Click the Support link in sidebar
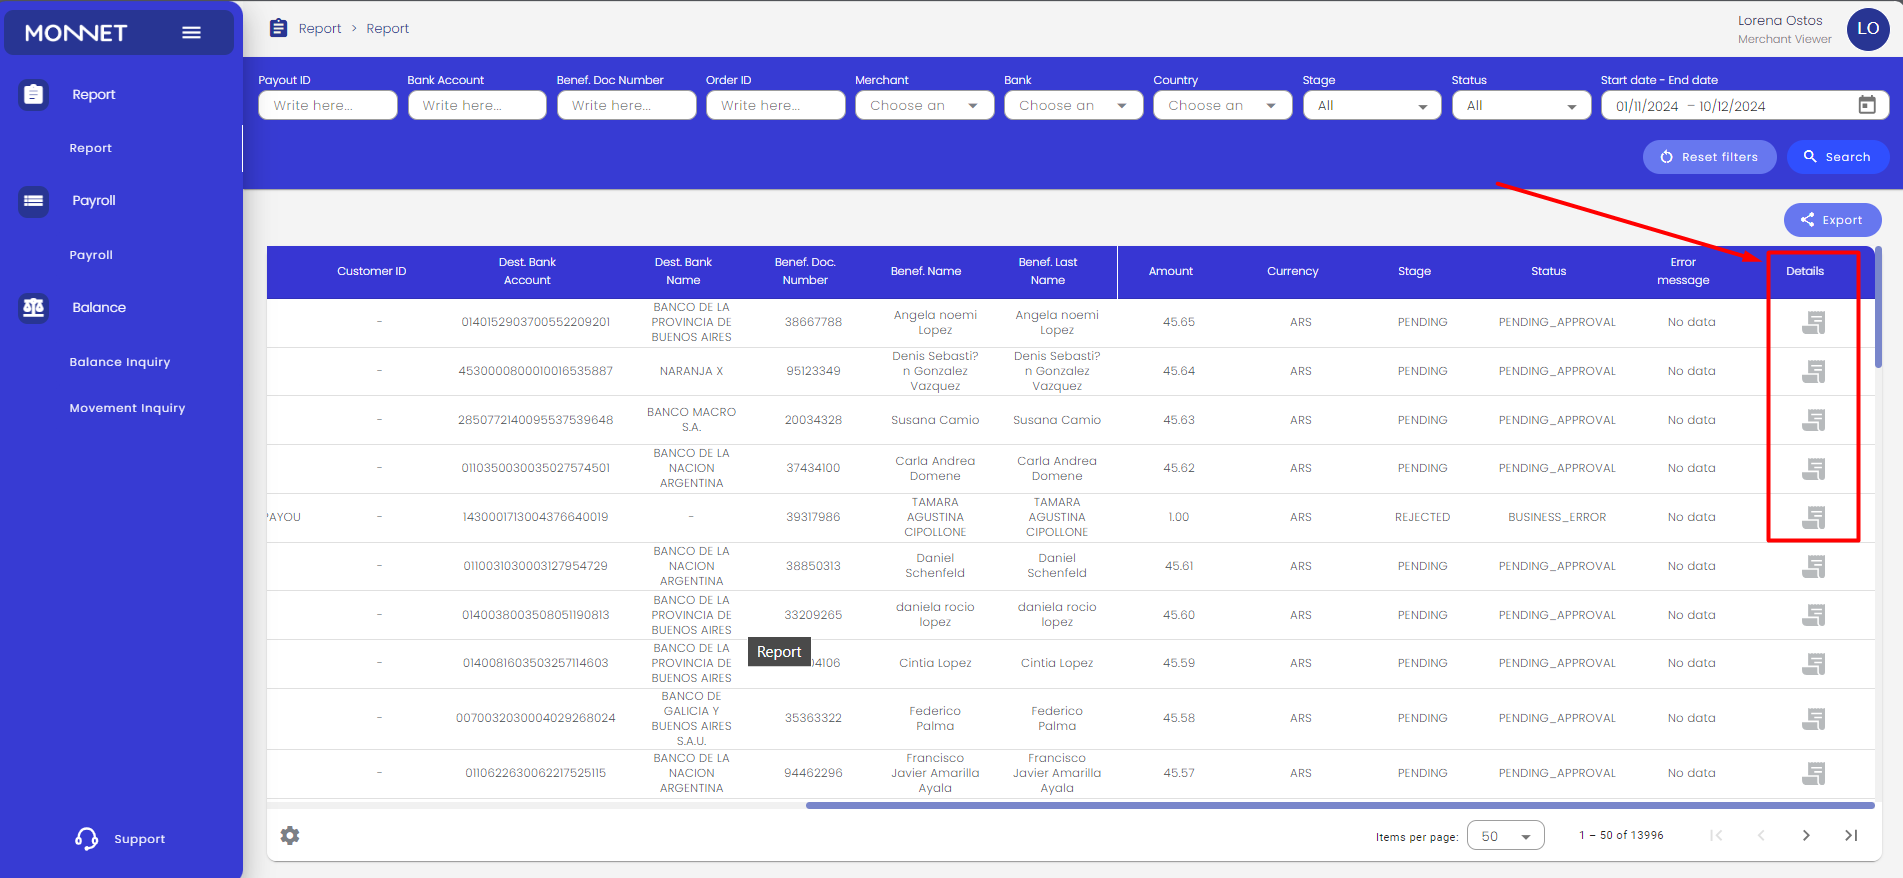 pos(140,839)
